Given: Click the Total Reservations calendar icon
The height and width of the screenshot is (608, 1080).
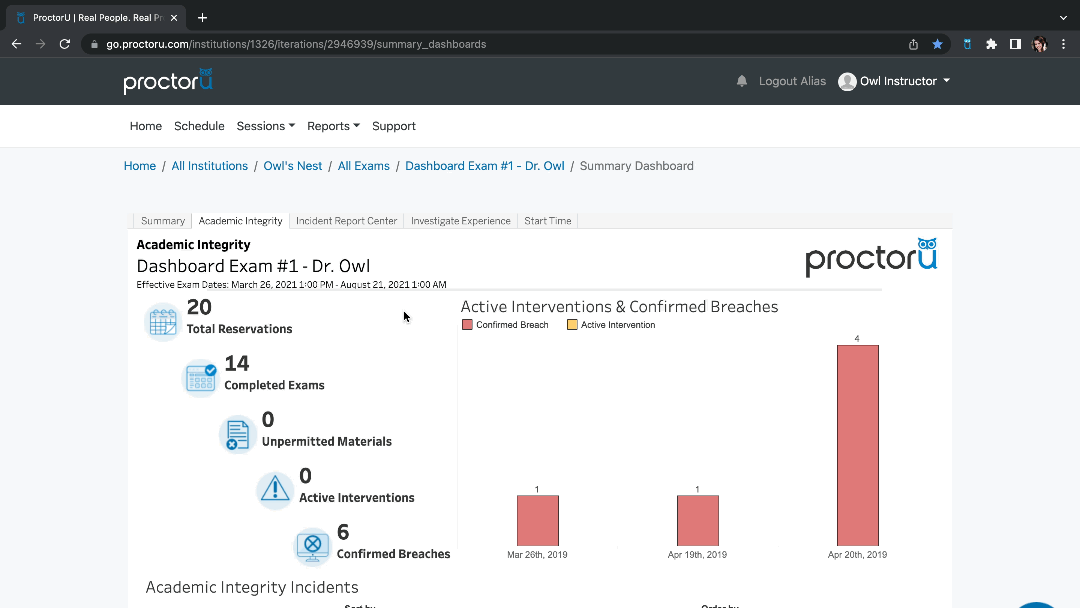Looking at the screenshot, I should [x=163, y=322].
